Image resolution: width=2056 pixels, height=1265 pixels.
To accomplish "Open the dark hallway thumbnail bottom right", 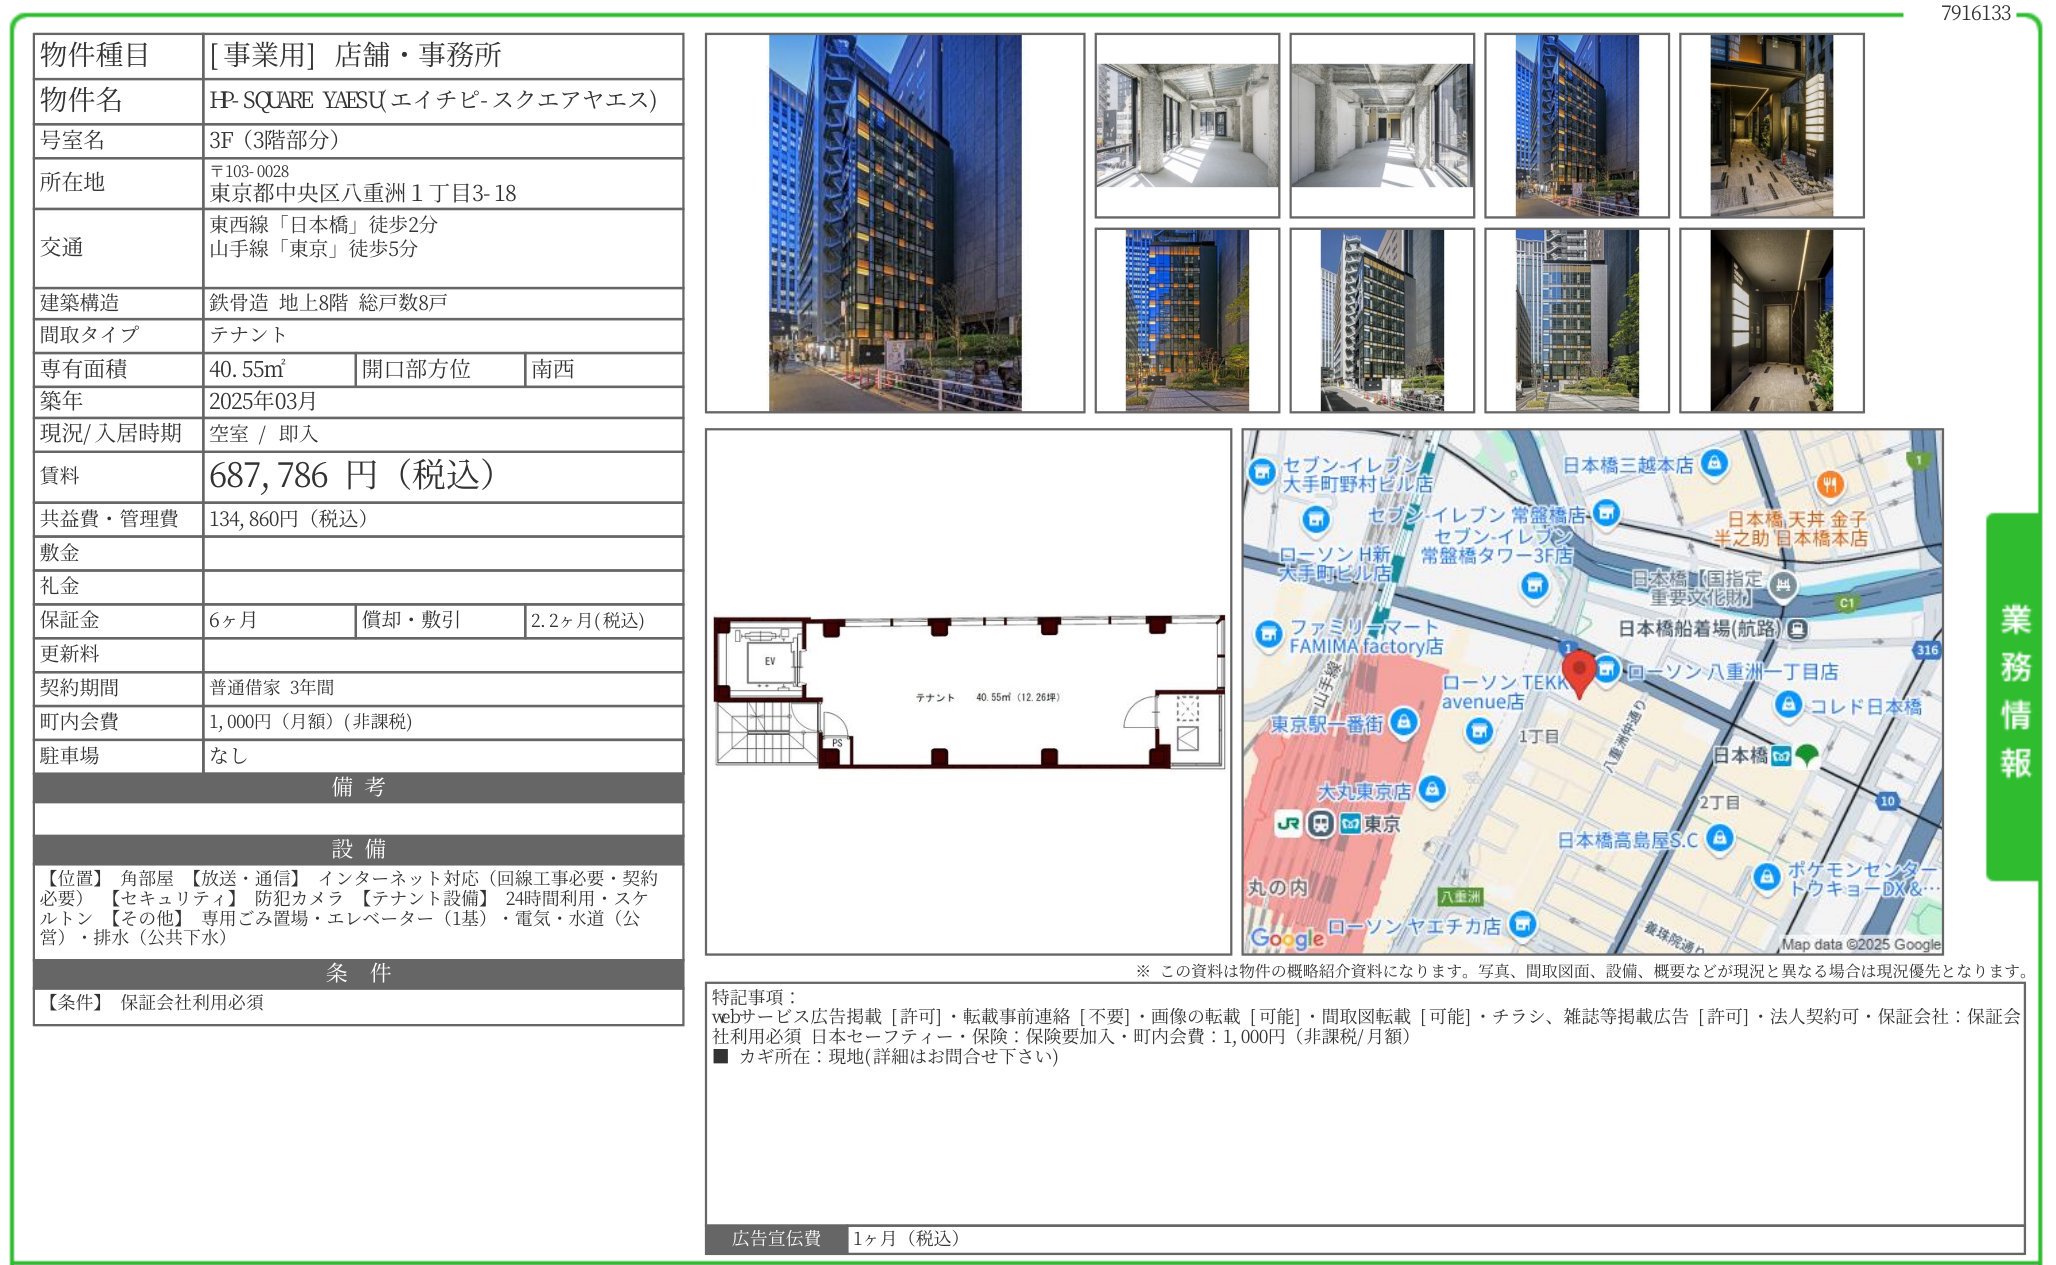I will click(1771, 321).
